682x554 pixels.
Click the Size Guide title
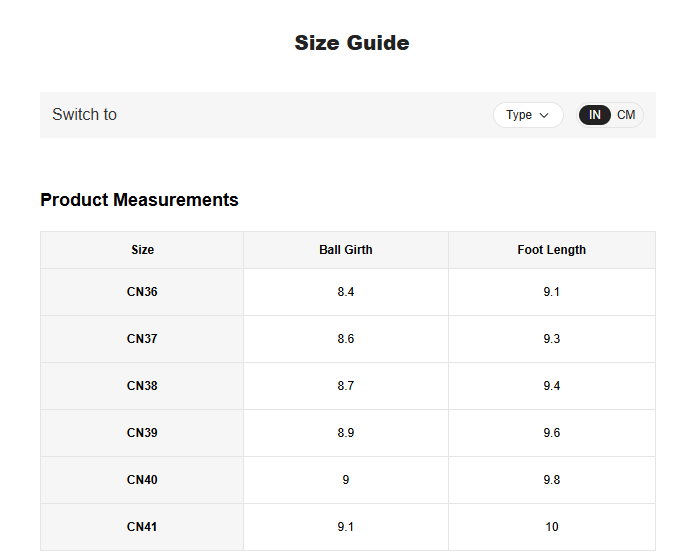pyautogui.click(x=351, y=43)
